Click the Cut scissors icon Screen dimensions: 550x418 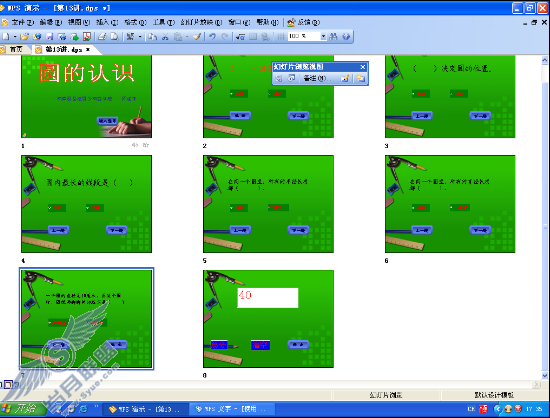pos(165,36)
